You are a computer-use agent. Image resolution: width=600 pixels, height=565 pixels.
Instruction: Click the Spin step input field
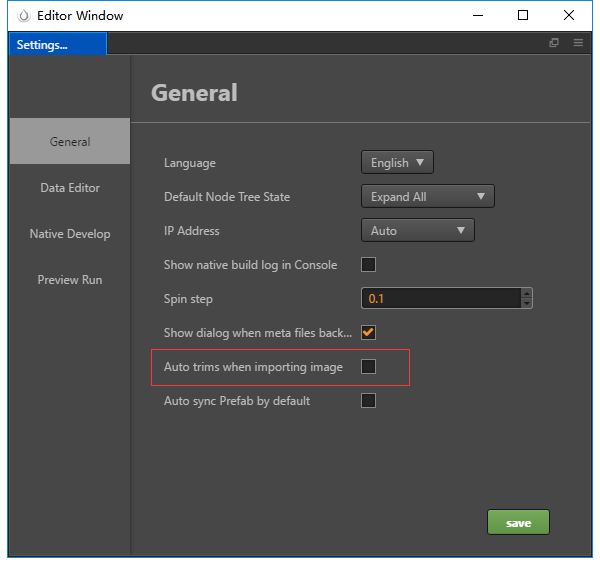[x=441, y=298]
